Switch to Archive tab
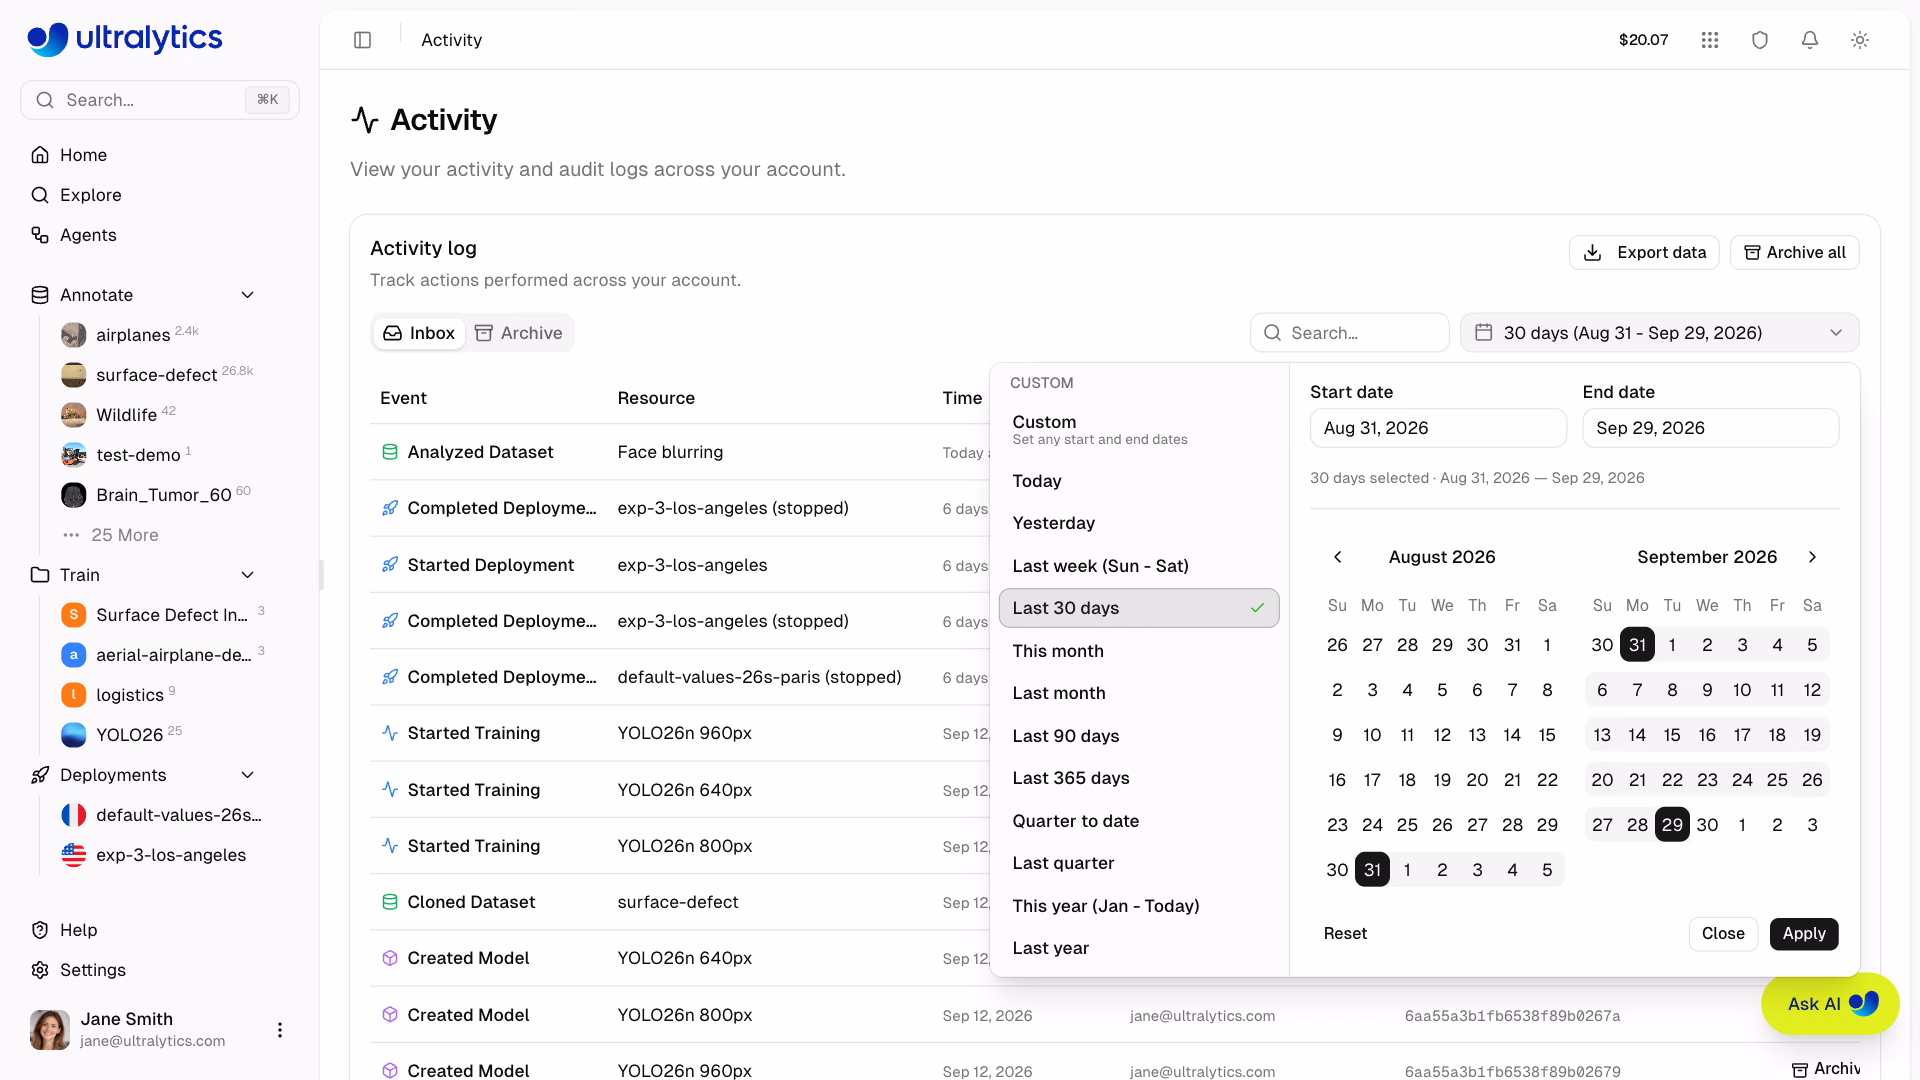Image resolution: width=1920 pixels, height=1080 pixels. pyautogui.click(x=518, y=333)
